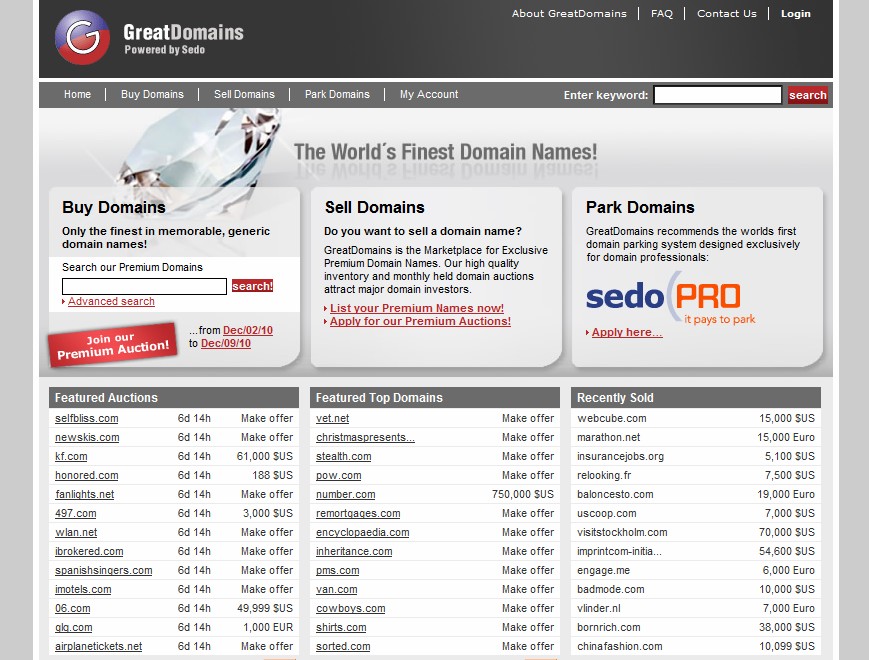Image resolution: width=869 pixels, height=660 pixels.
Task: Click the Dec/02/10 date link
Action: coord(248,330)
